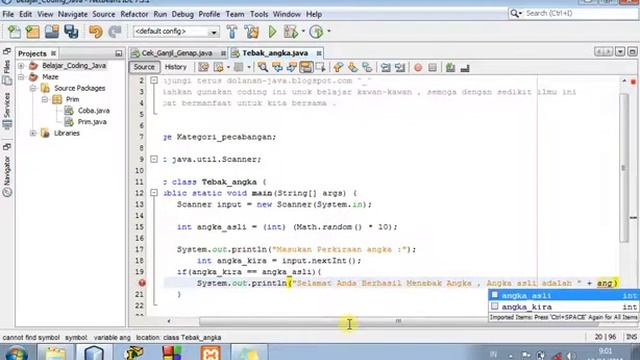640x360 pixels.
Task: Collapse the import fold at line 9
Action: 154,159
